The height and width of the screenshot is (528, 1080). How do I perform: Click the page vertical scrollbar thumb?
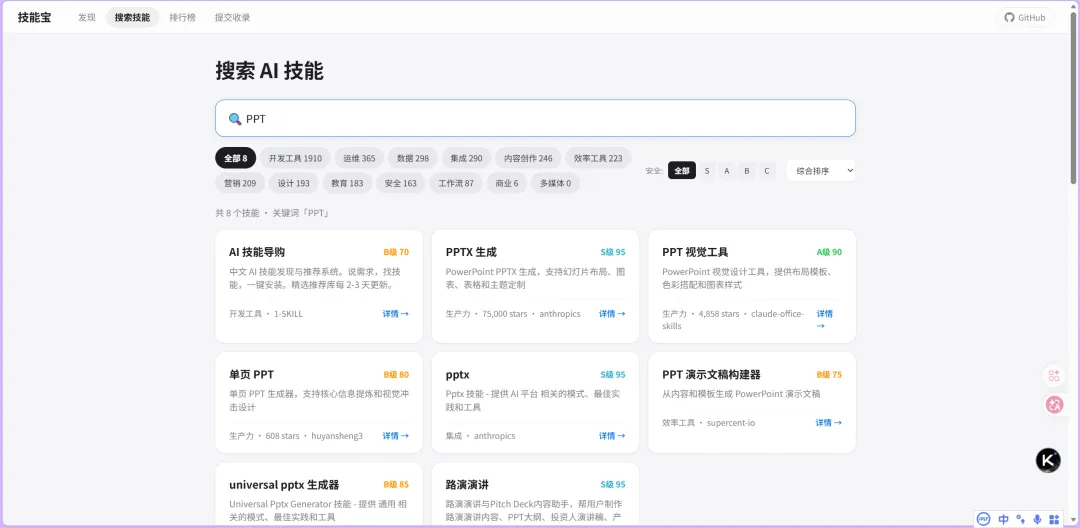point(1073,98)
